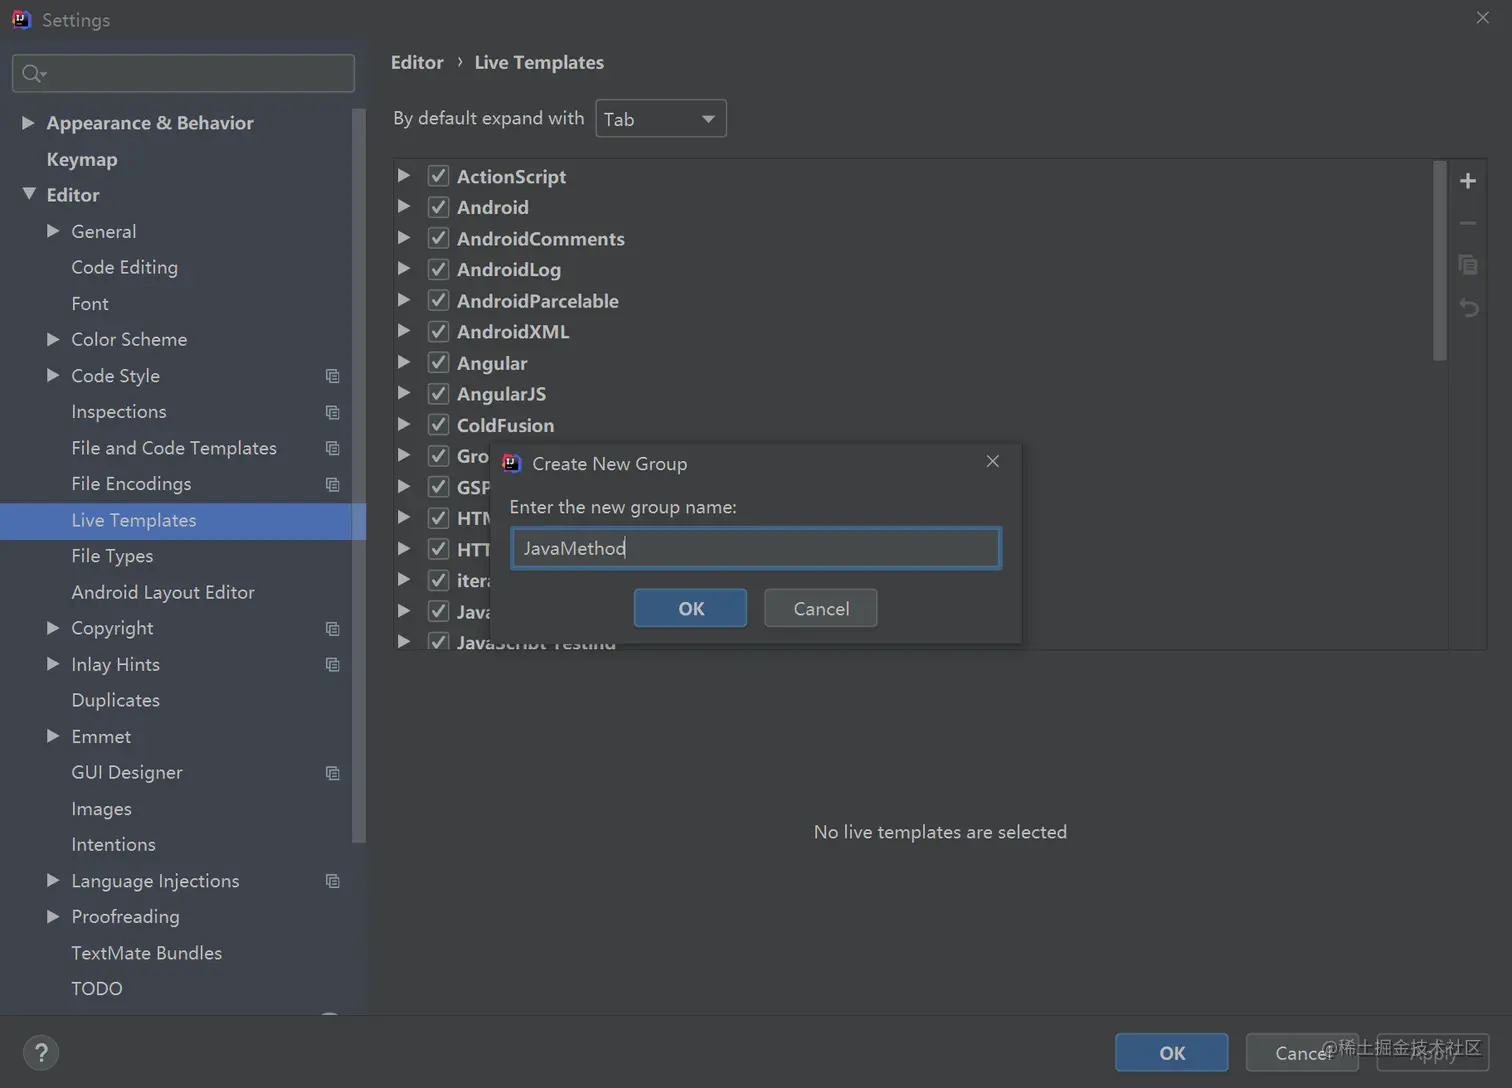Click the copy icon beside Inspections

pos(333,412)
